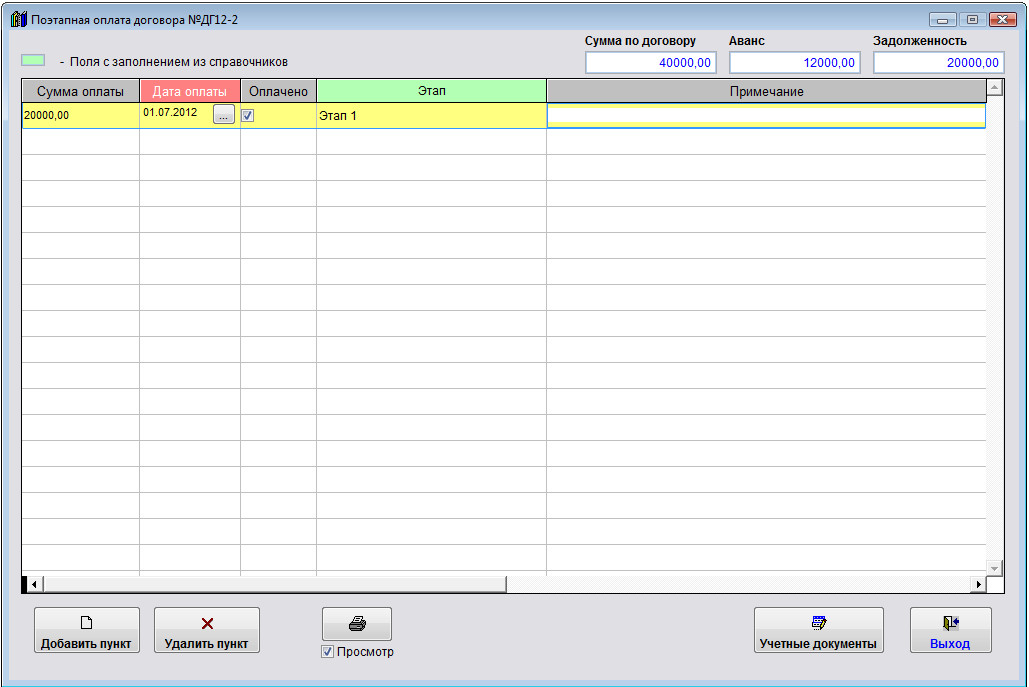The width and height of the screenshot is (1029, 687).
Task: Click the Этап 1 cell
Action: click(432, 115)
